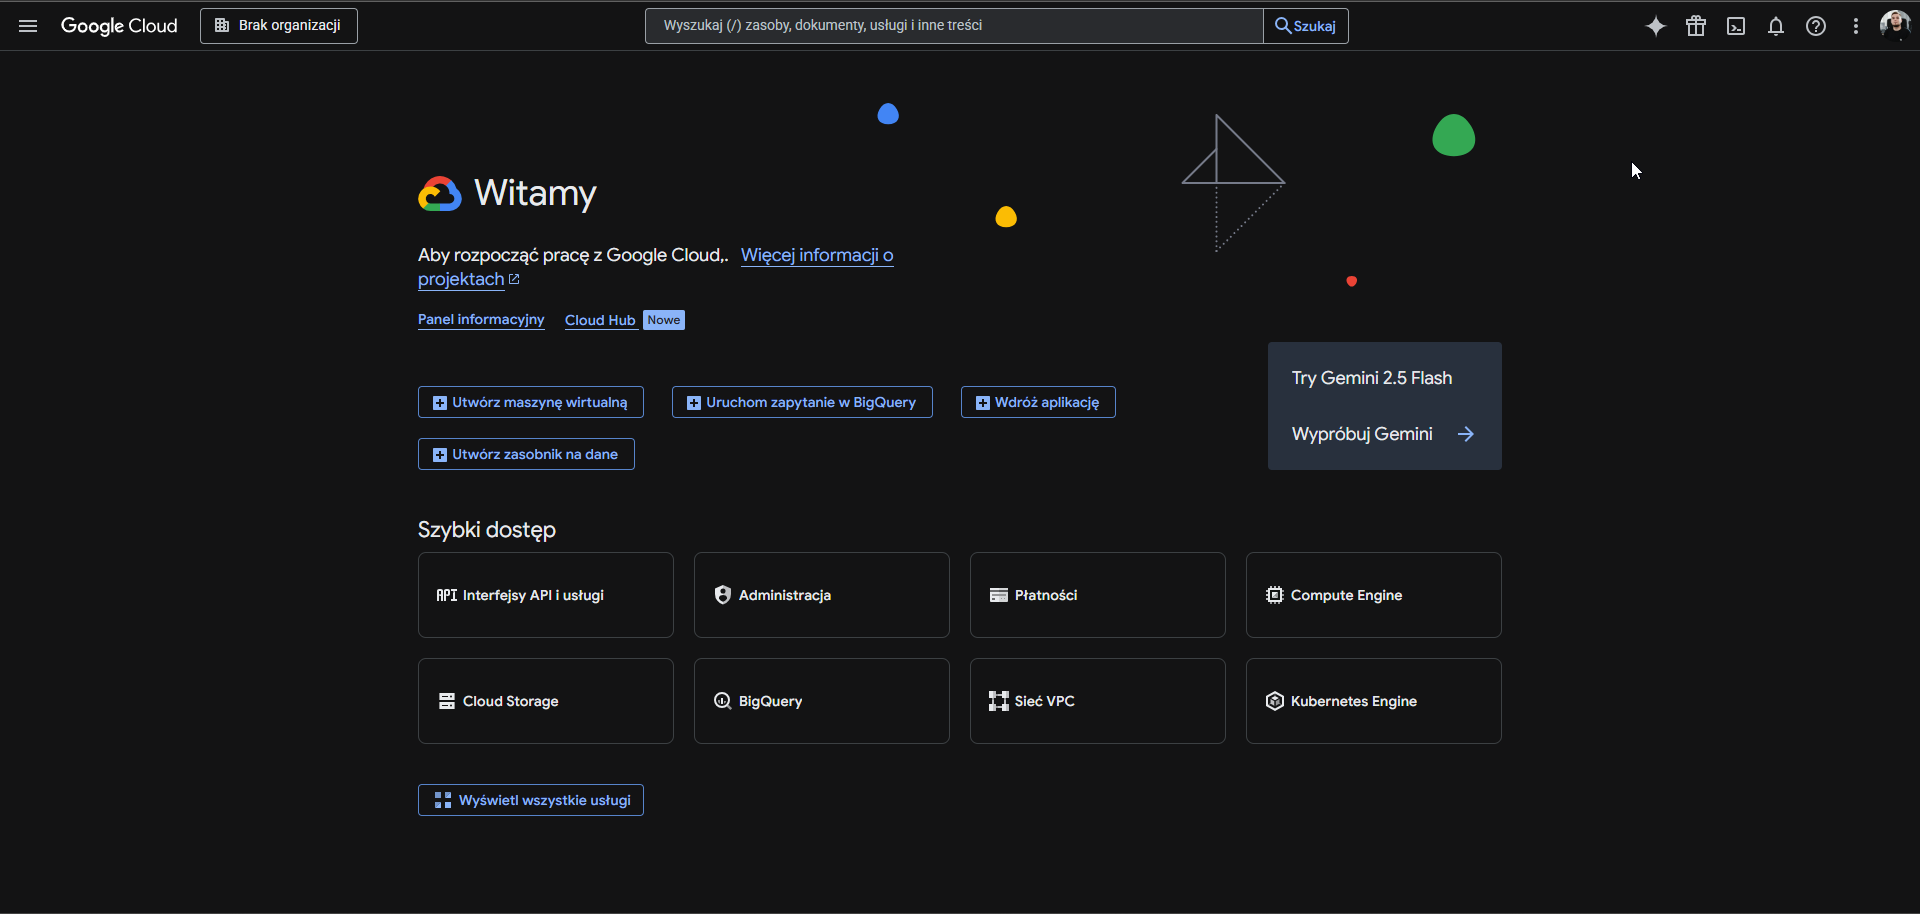This screenshot has height=914, width=1920.
Task: Expand Wyświetl wszystkie usługi list
Action: pyautogui.click(x=530, y=800)
